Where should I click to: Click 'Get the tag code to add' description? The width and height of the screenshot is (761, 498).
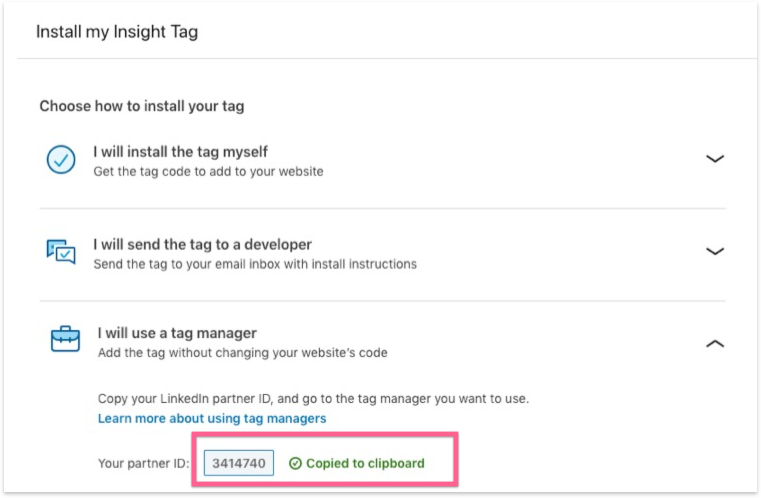coord(208,171)
